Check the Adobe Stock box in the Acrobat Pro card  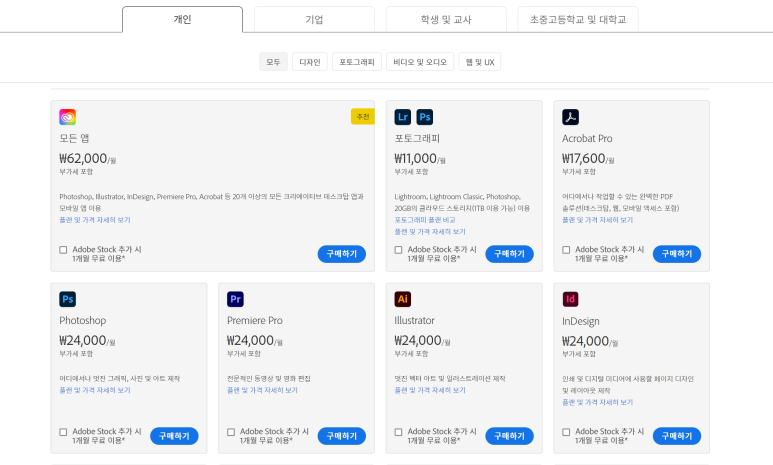tap(566, 250)
